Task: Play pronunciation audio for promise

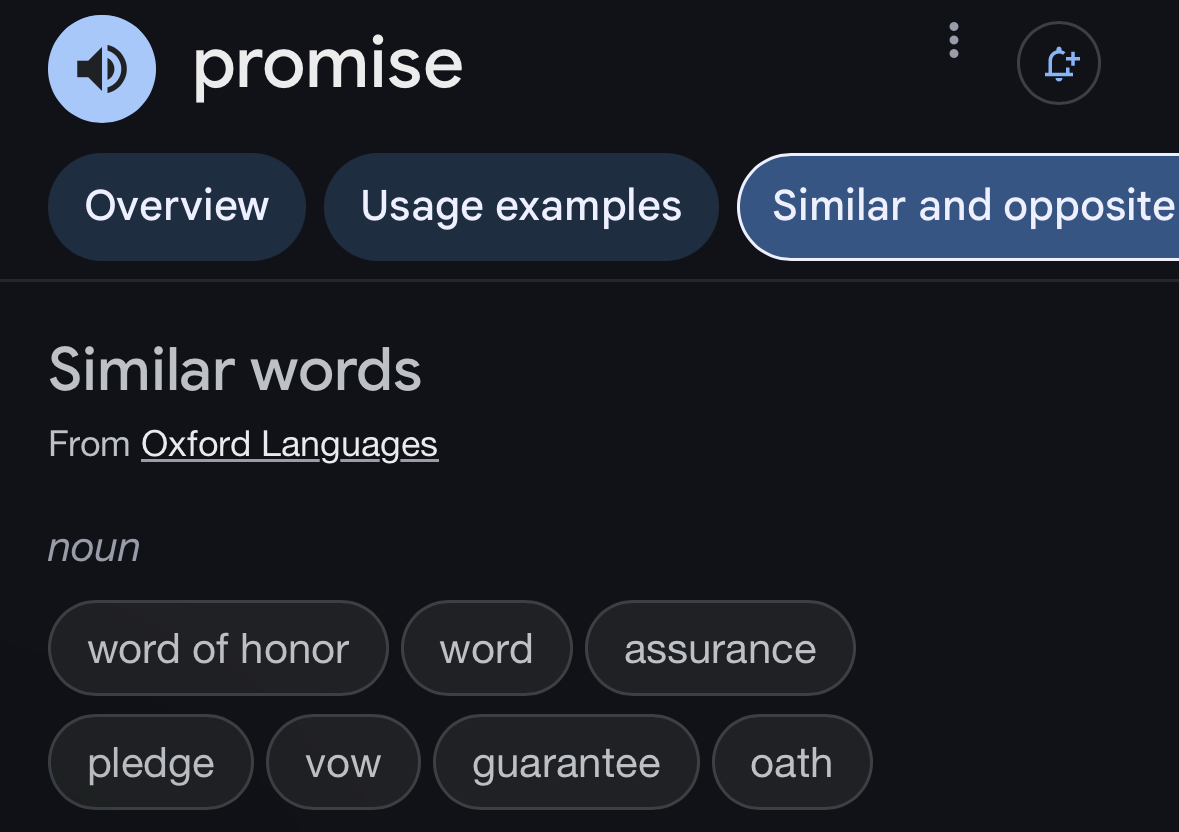Action: (x=102, y=68)
